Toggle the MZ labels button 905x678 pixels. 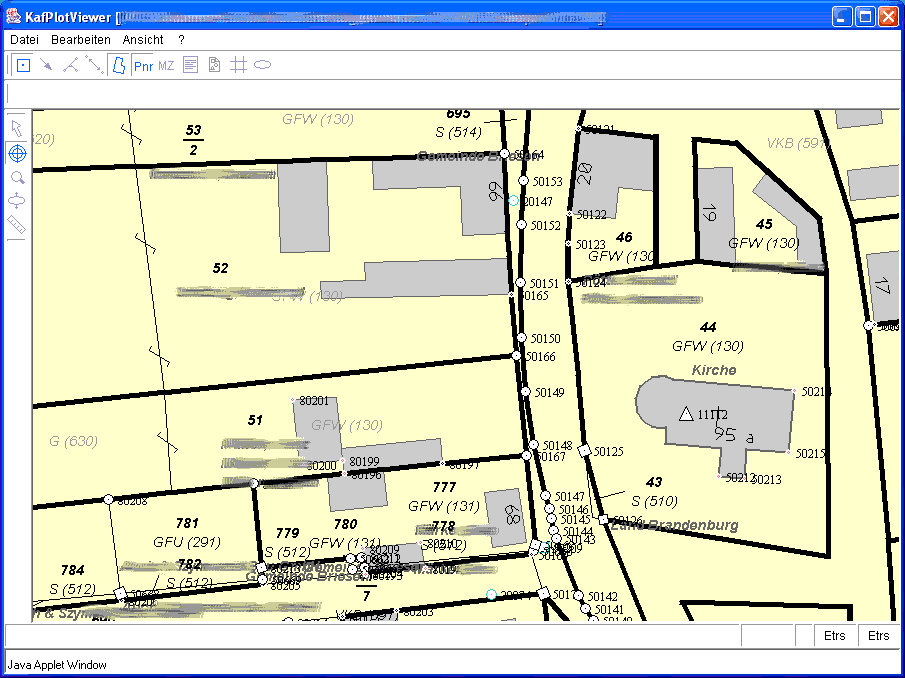coord(166,65)
